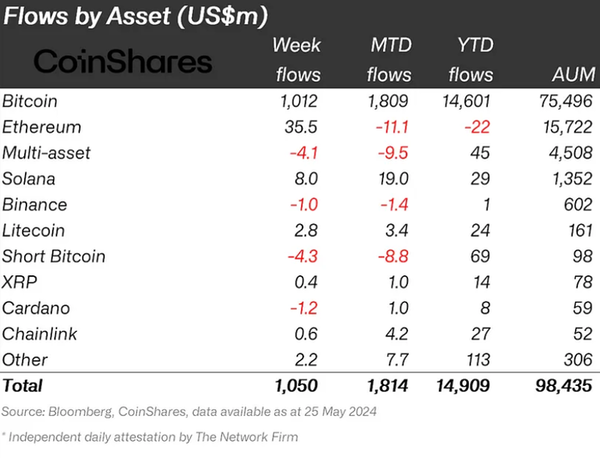Select the Total row label
This screenshot has height=458, width=600.
click(x=24, y=385)
